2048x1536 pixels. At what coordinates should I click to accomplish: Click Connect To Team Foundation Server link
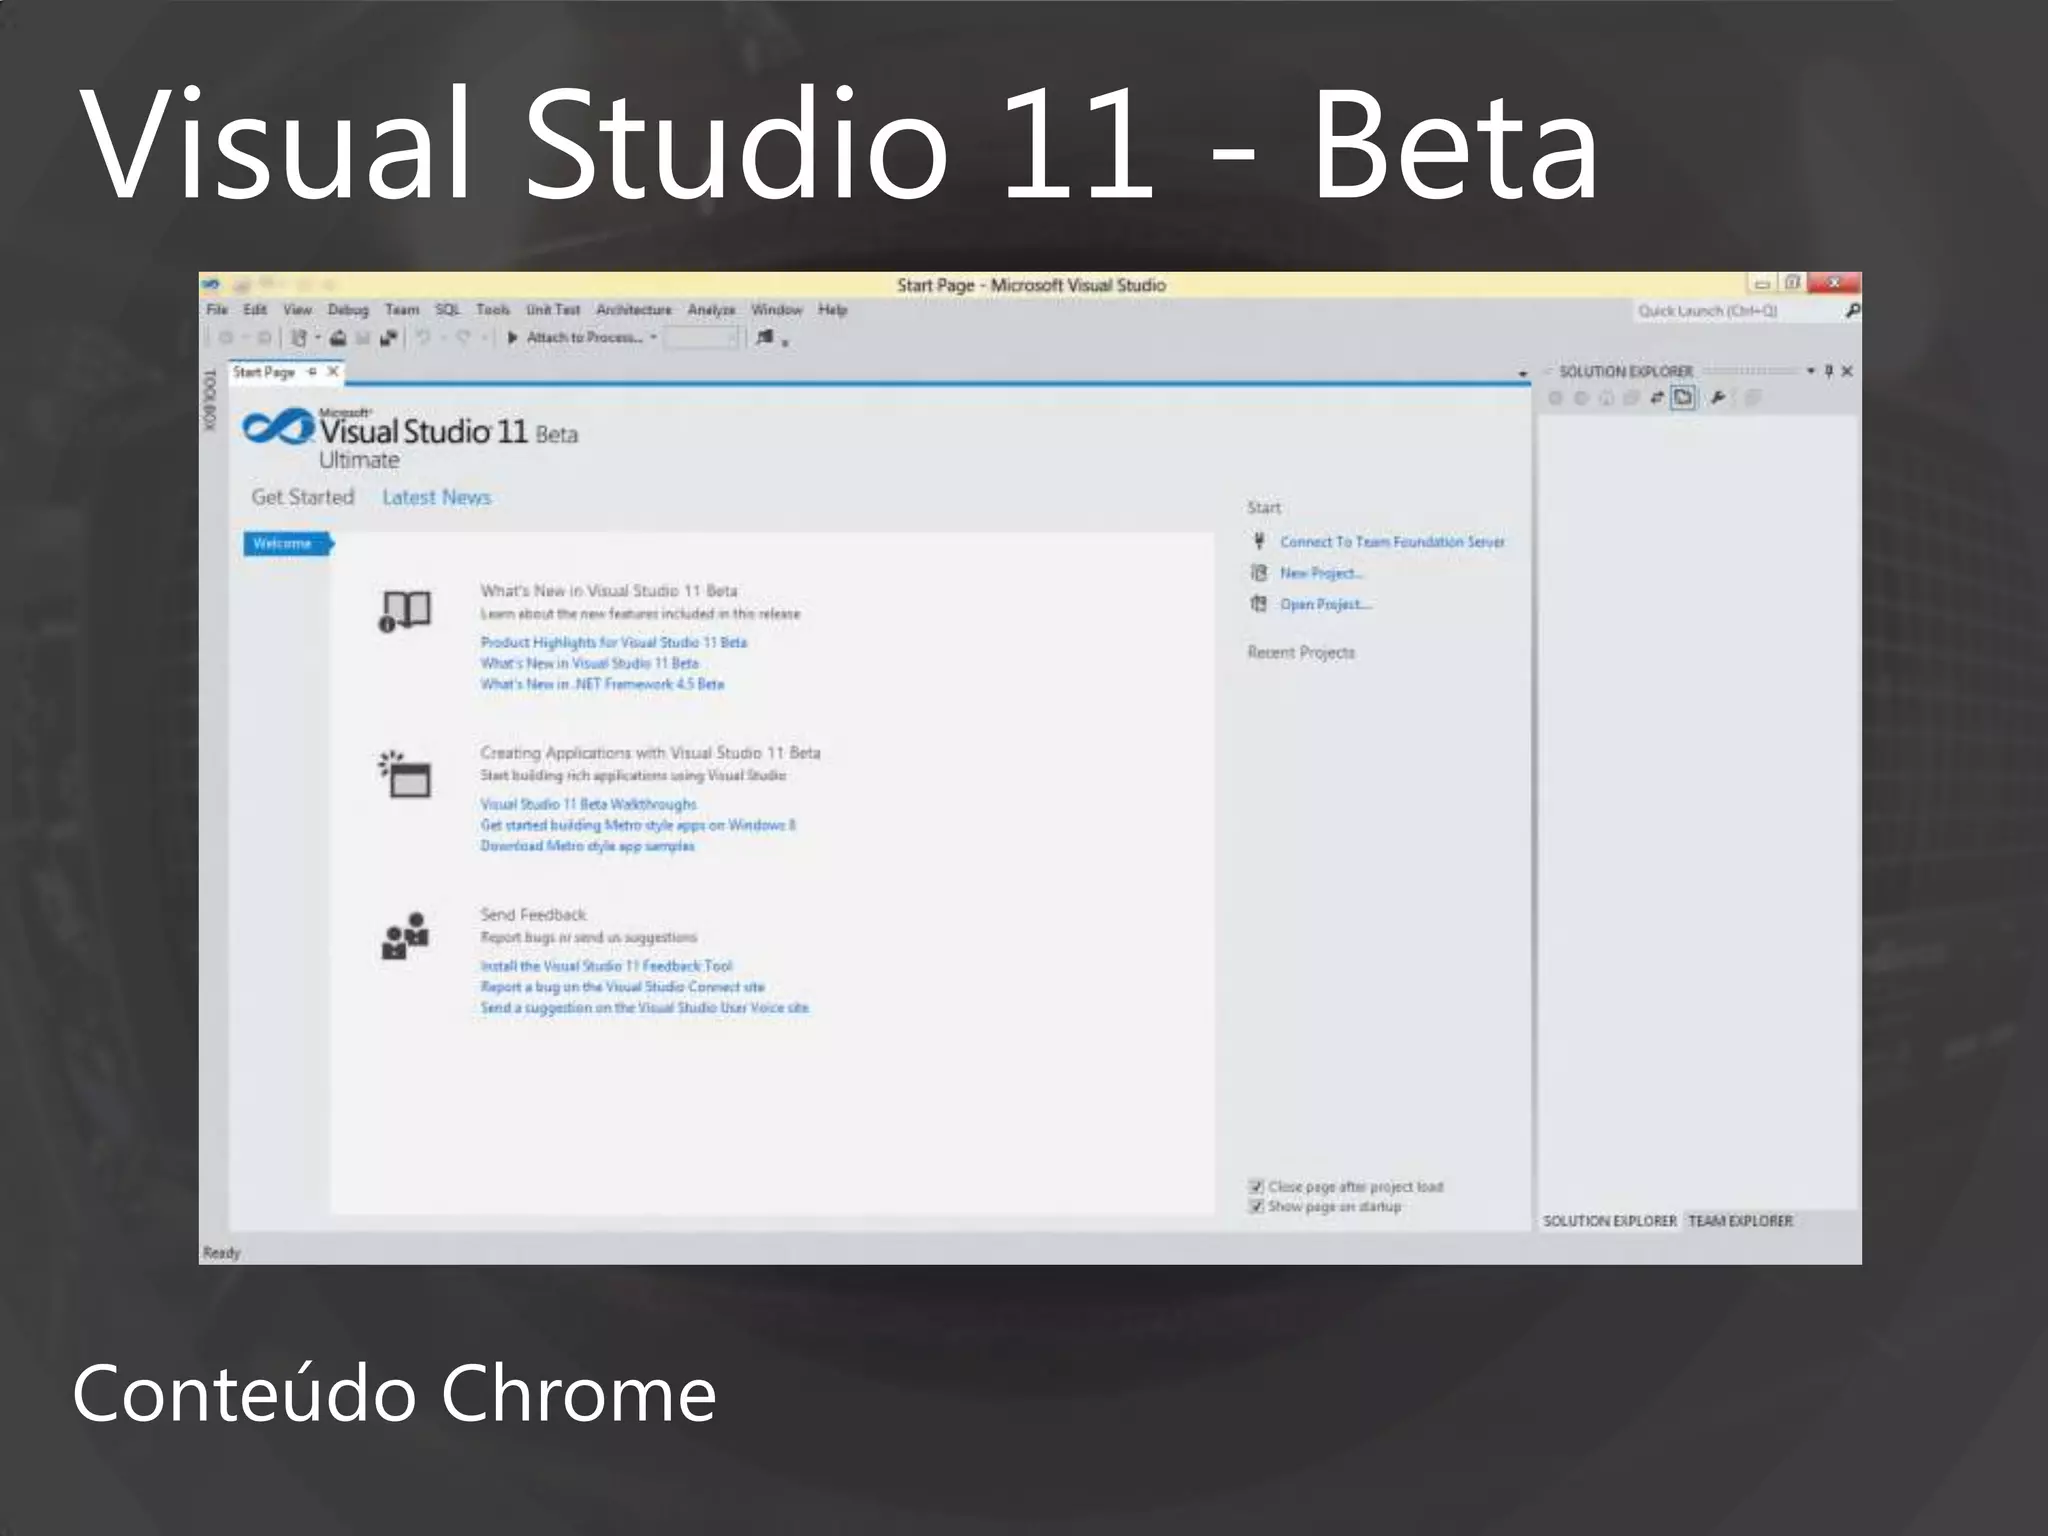pos(1392,542)
